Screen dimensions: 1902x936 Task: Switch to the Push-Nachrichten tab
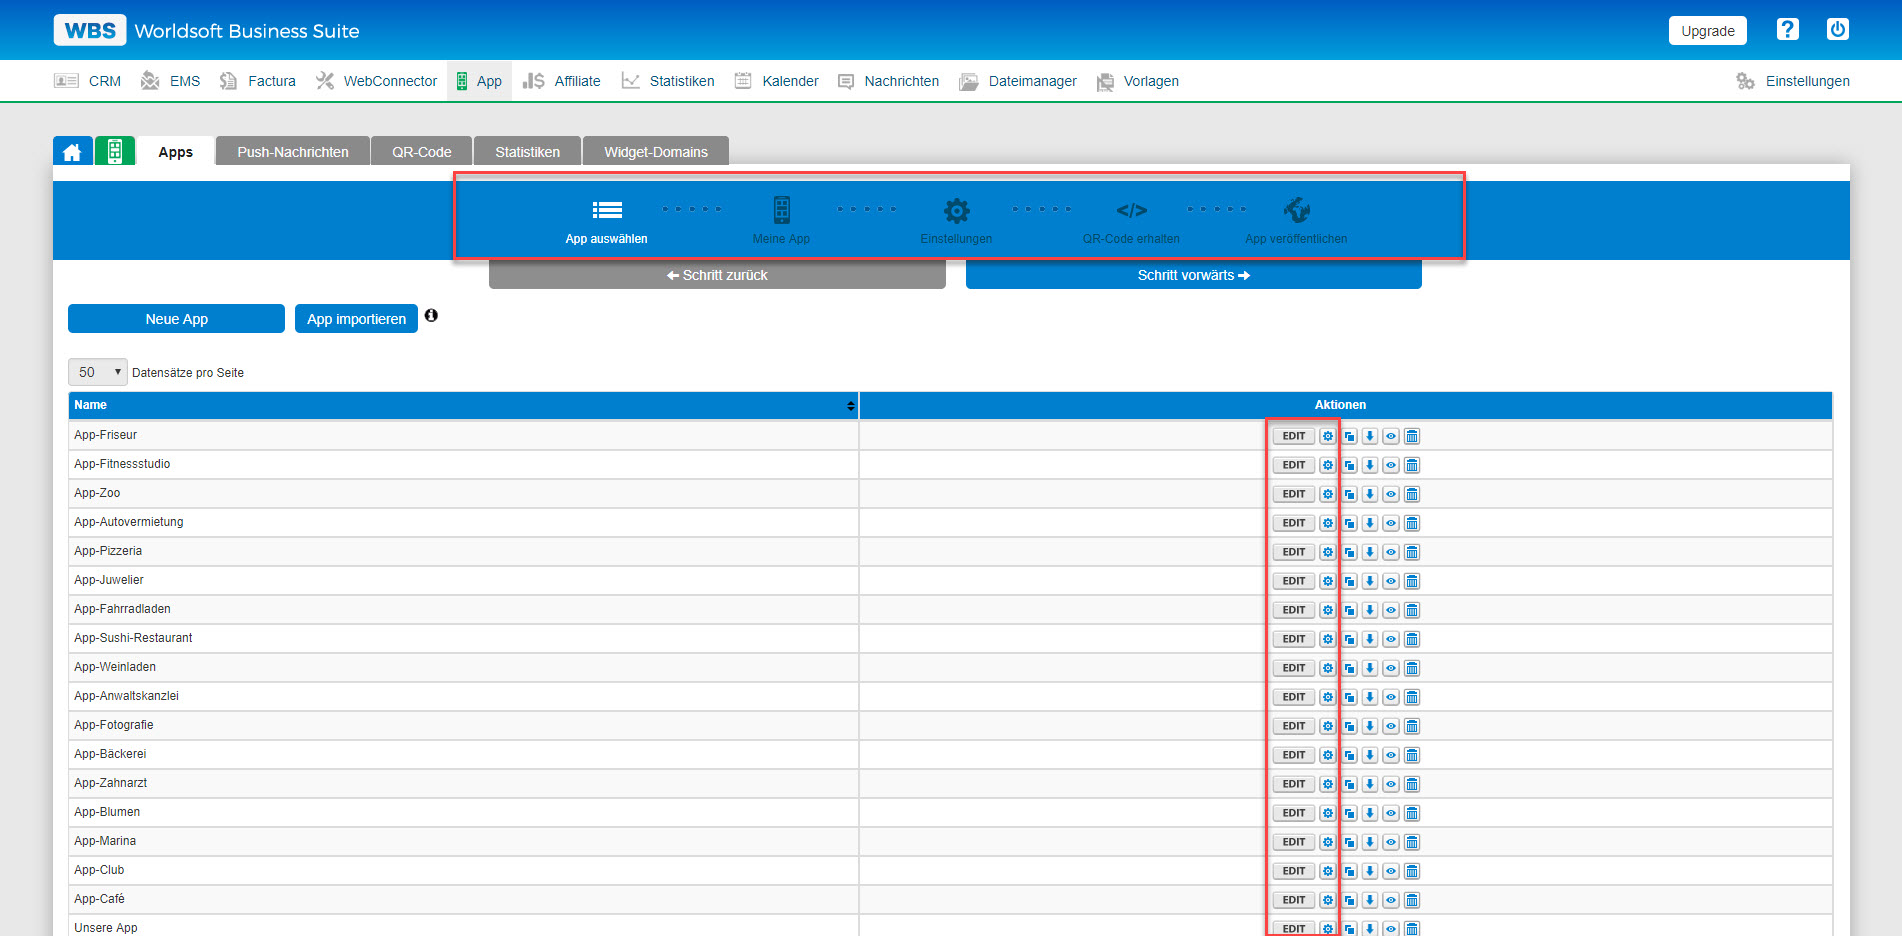point(291,150)
